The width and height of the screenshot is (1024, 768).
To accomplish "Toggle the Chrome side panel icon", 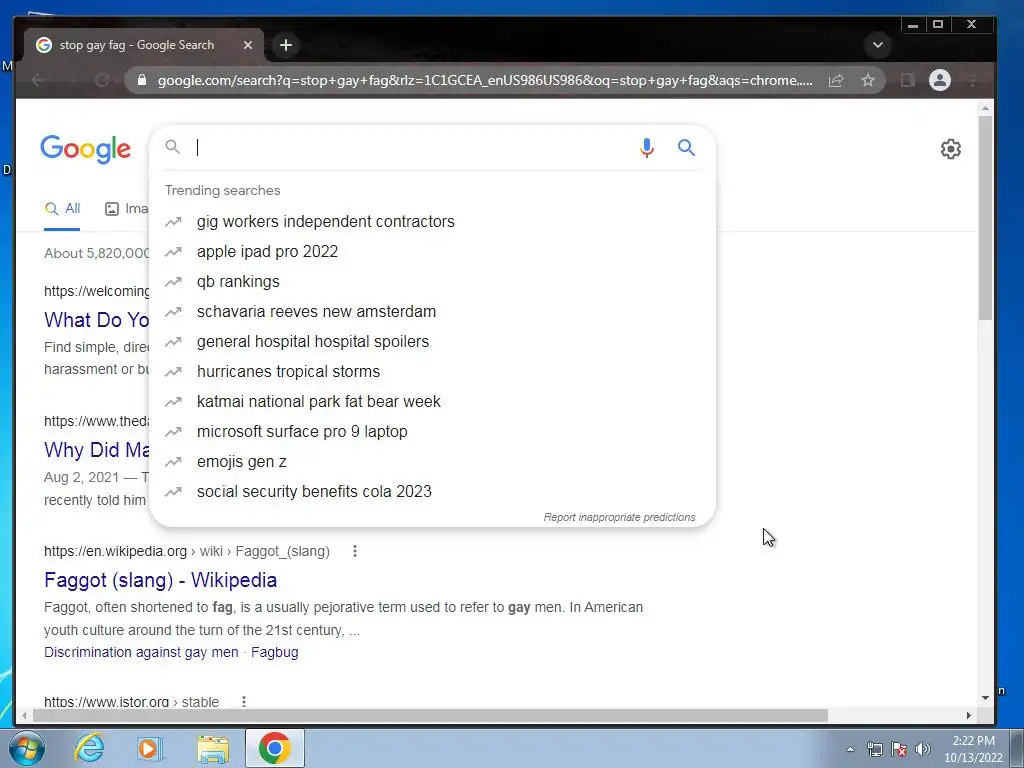I will 907,80.
